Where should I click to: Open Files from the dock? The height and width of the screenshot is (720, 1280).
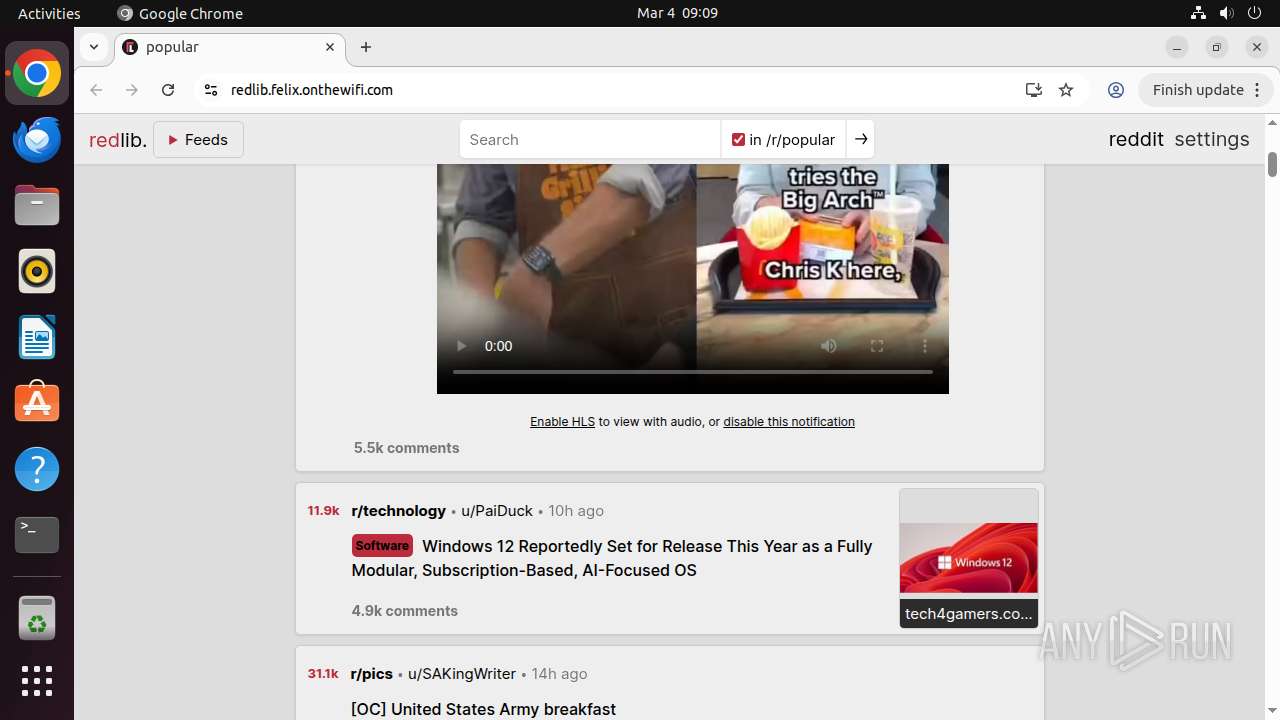pos(37,206)
